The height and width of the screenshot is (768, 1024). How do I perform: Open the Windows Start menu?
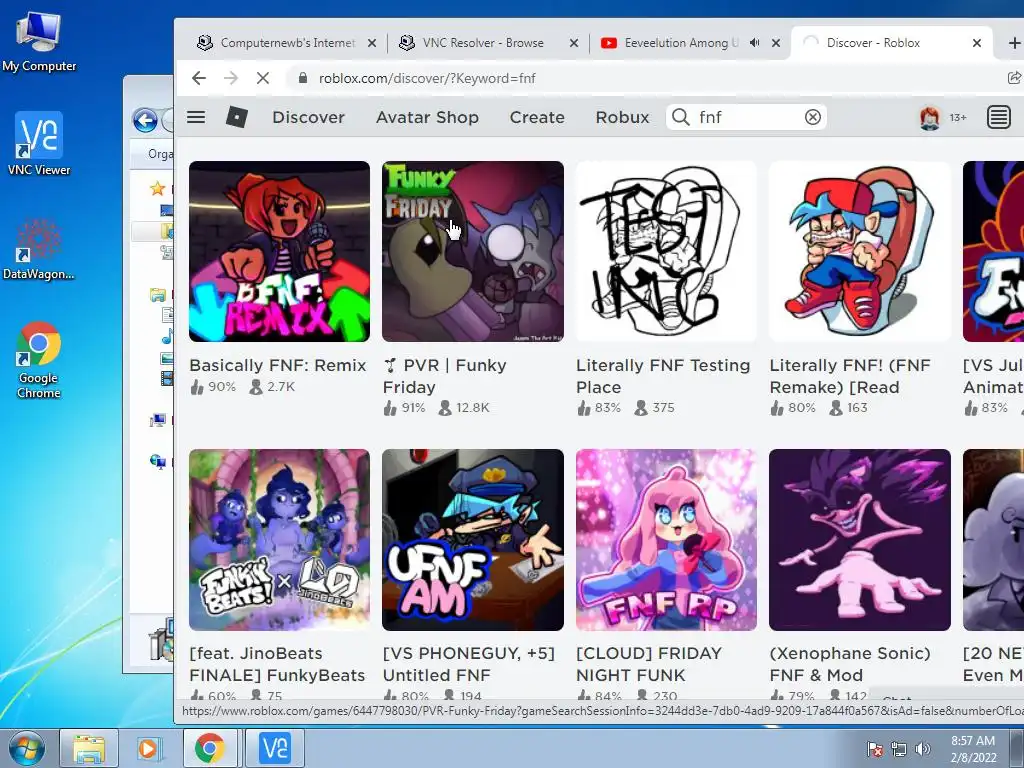coord(26,748)
